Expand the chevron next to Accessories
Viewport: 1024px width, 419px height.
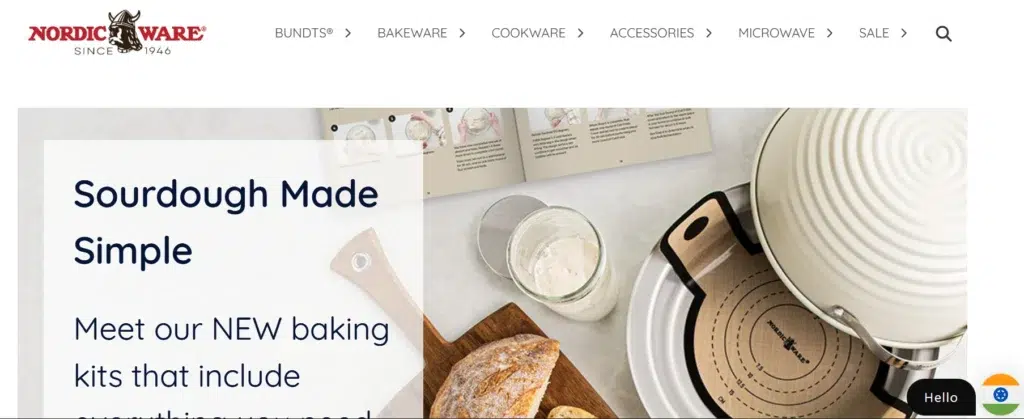point(709,33)
